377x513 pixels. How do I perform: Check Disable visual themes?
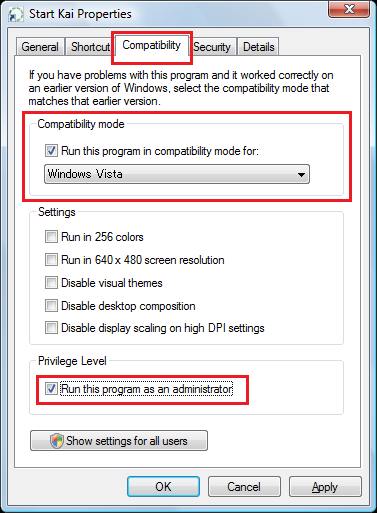[51, 283]
